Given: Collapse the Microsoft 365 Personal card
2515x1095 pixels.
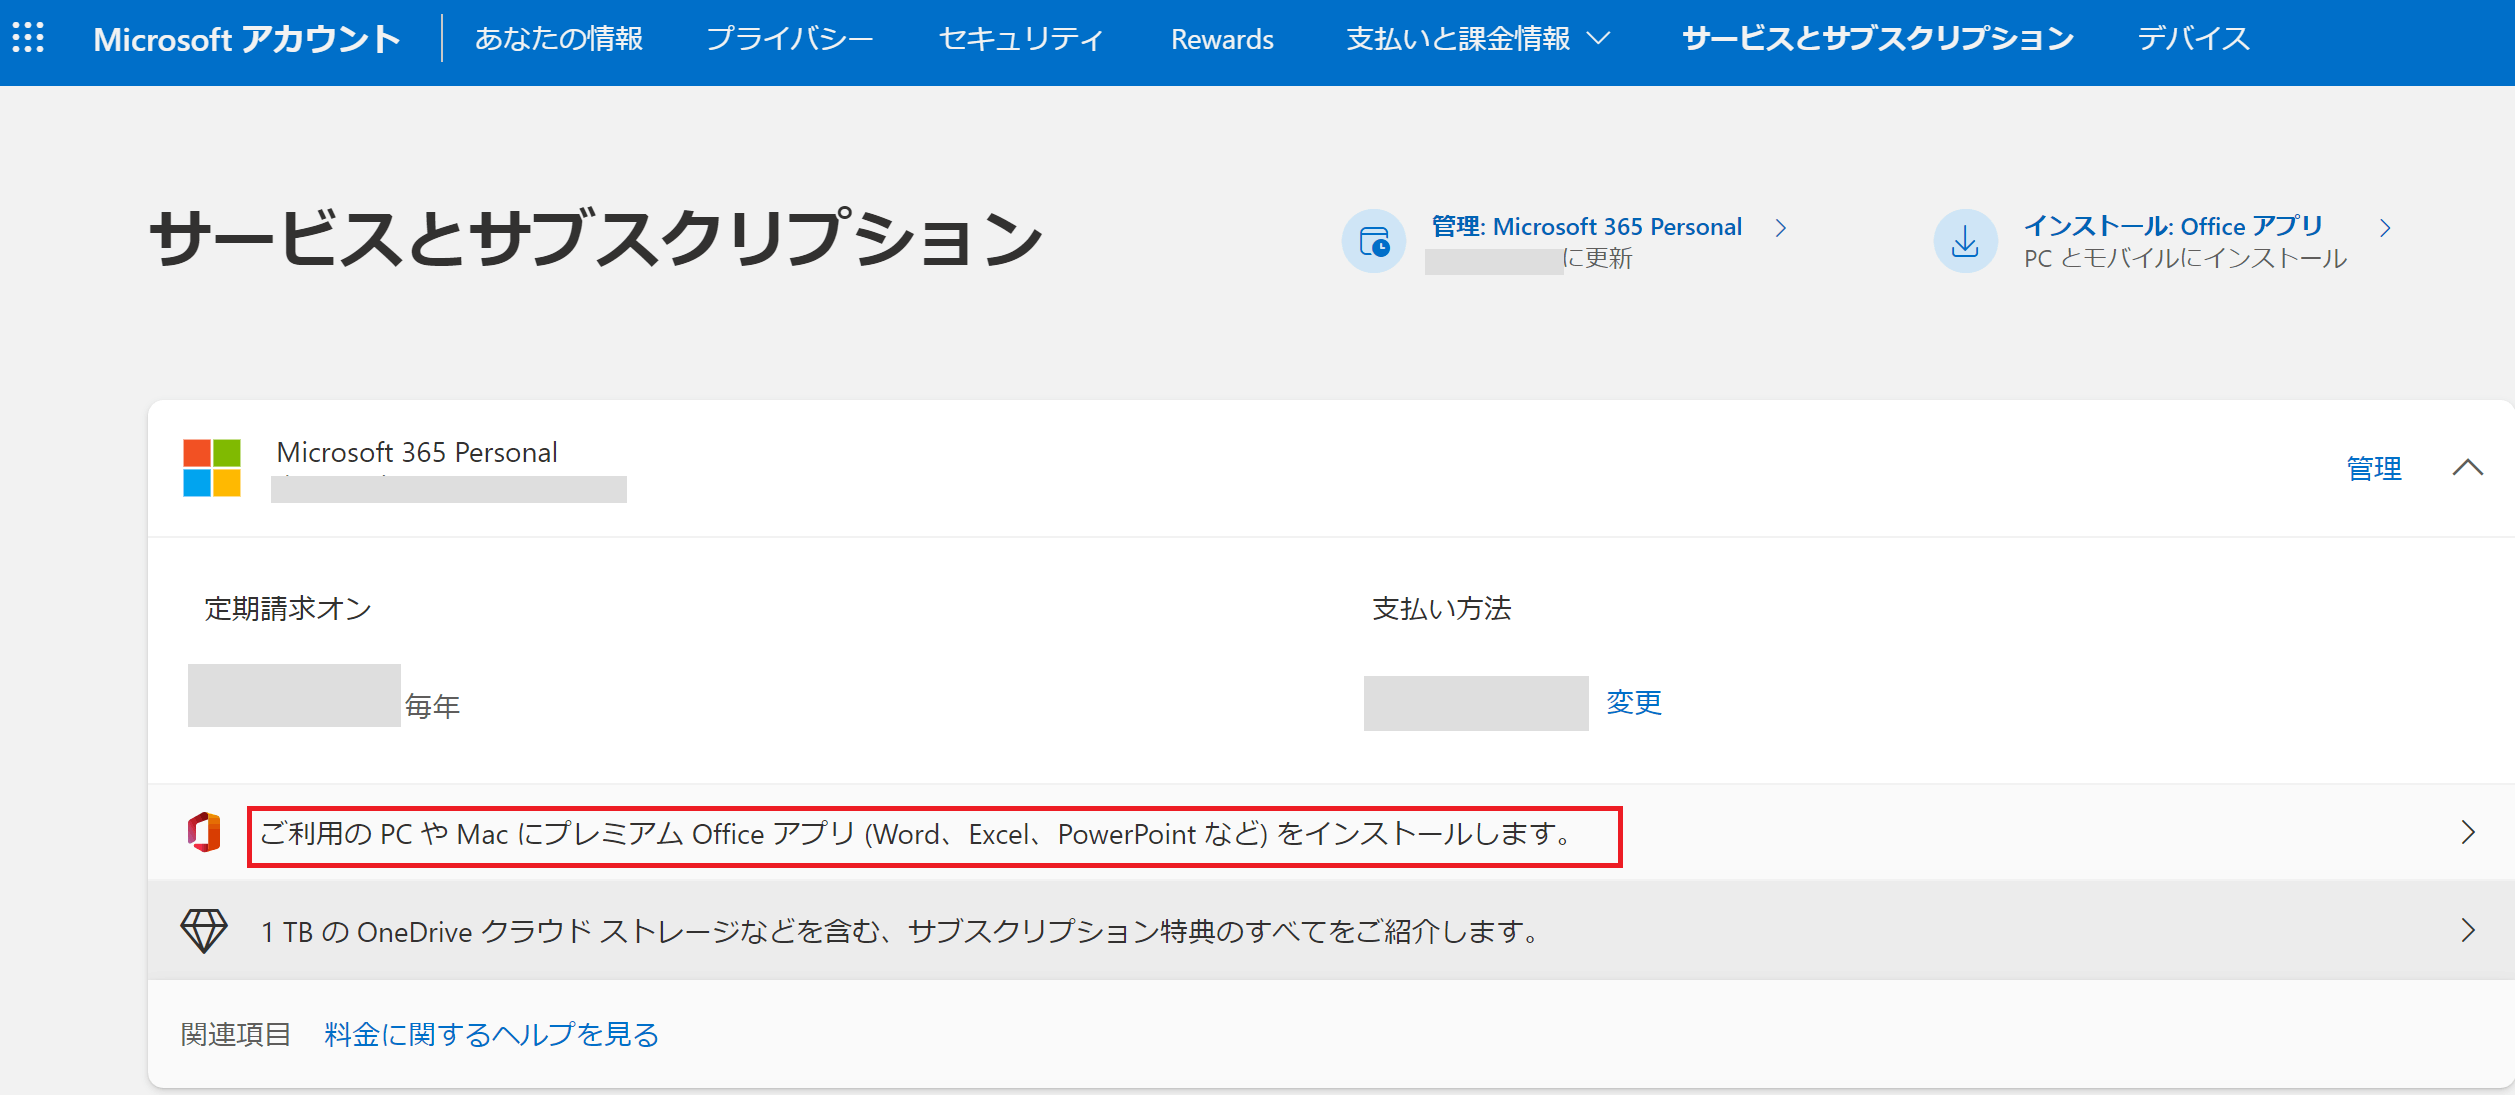Looking at the screenshot, I should pos(2468,468).
